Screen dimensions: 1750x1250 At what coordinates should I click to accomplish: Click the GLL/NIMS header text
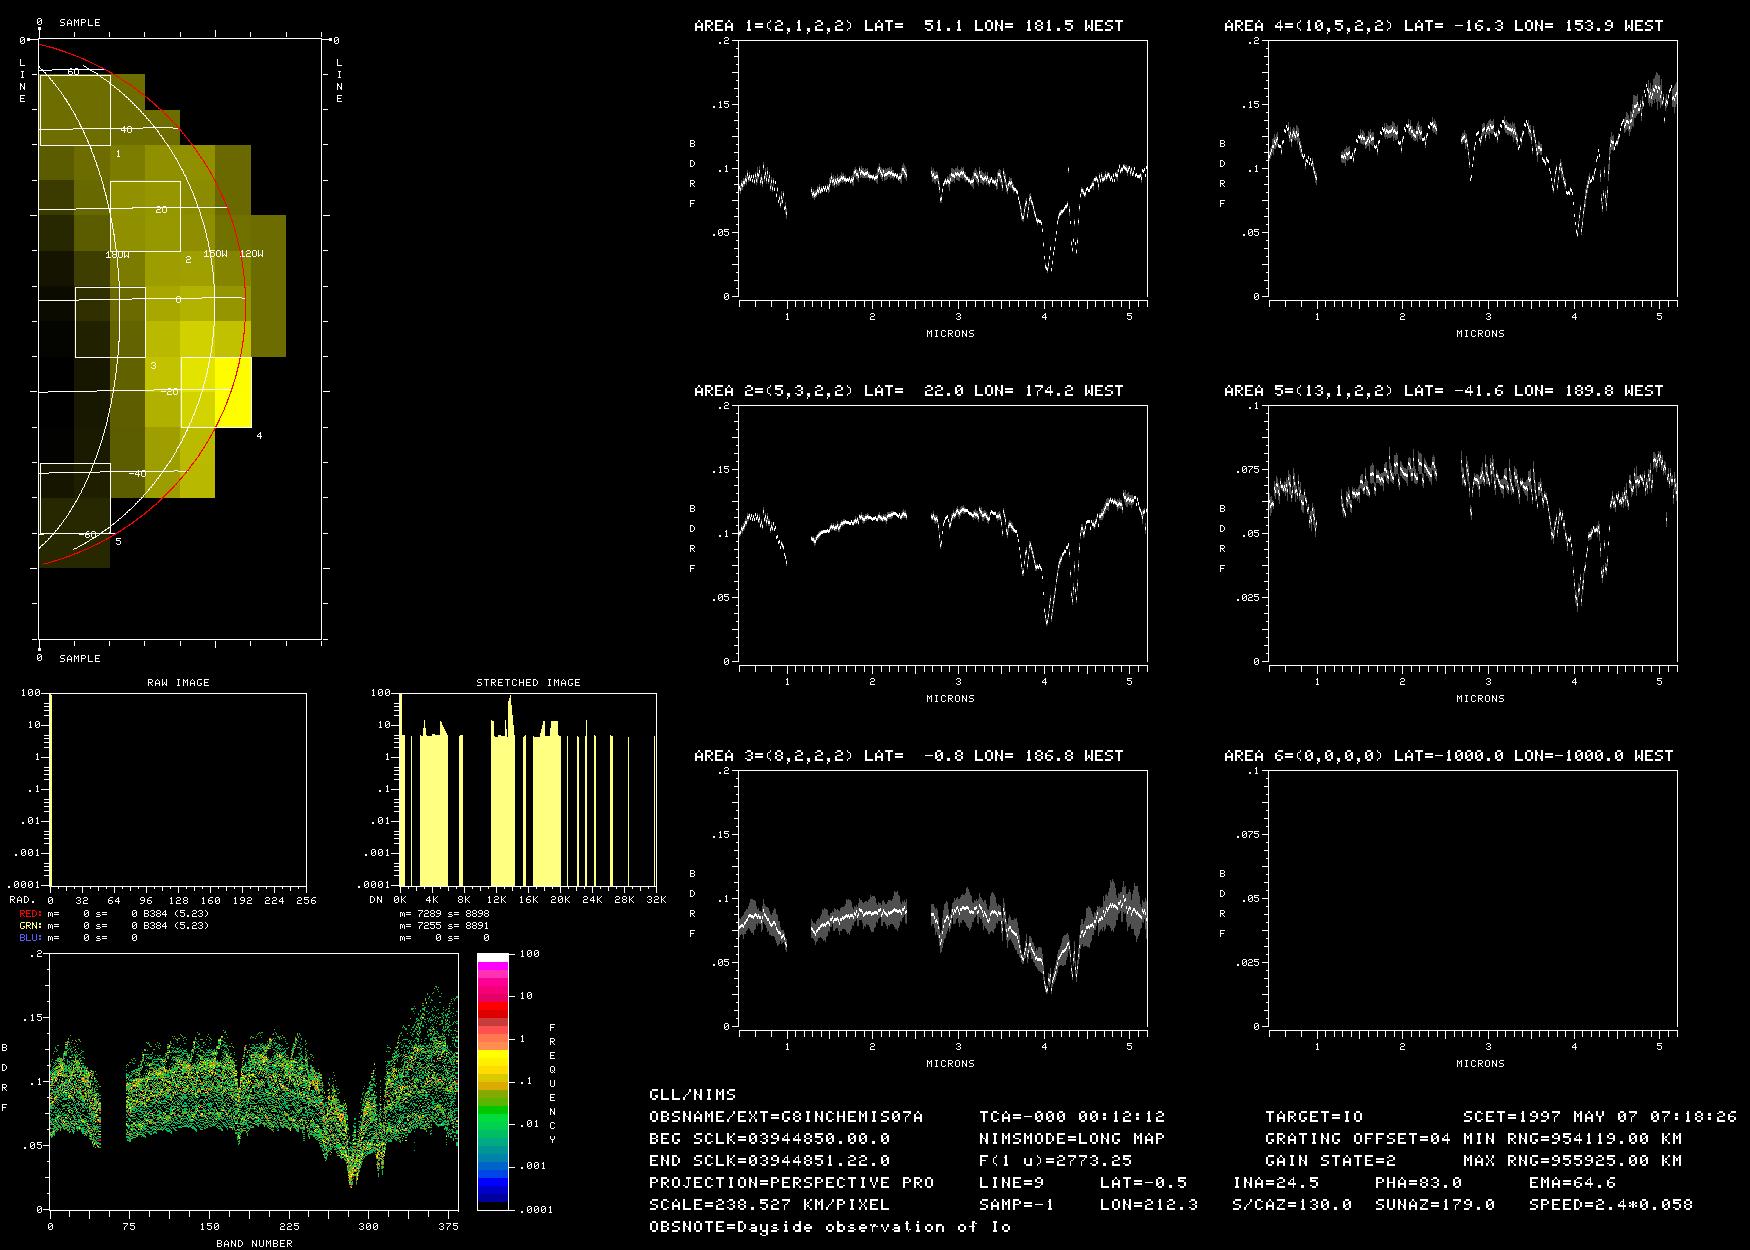pyautogui.click(x=692, y=1095)
